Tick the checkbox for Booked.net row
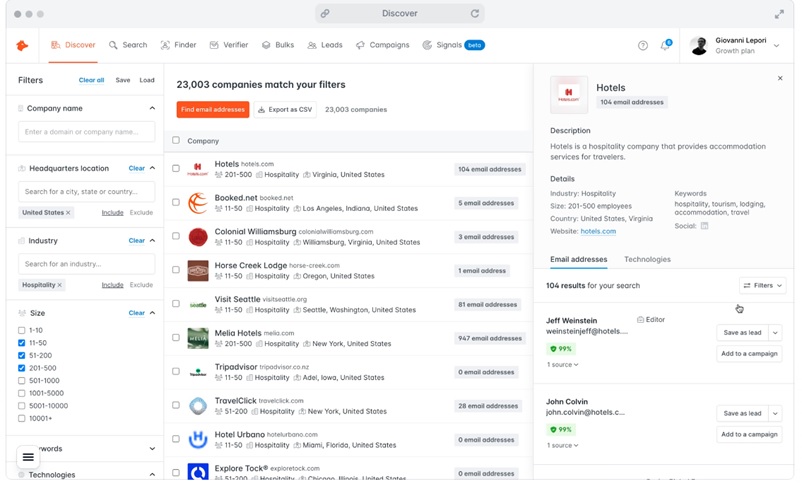Viewport: 802px width, 484px height. [x=176, y=202]
